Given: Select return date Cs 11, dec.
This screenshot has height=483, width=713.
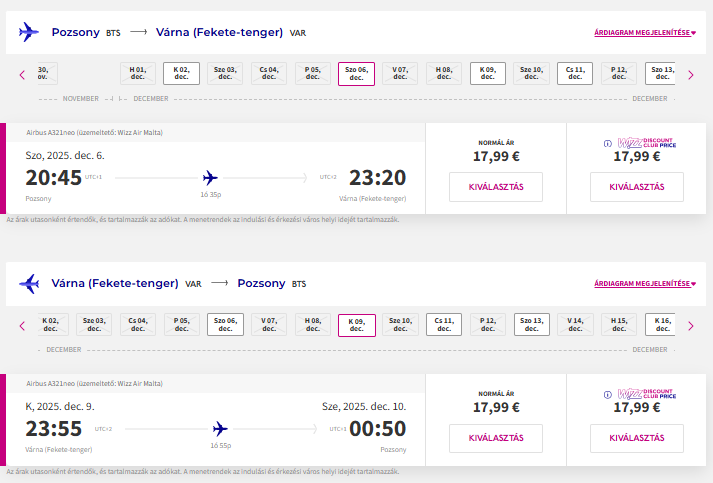Looking at the screenshot, I should pos(444,325).
